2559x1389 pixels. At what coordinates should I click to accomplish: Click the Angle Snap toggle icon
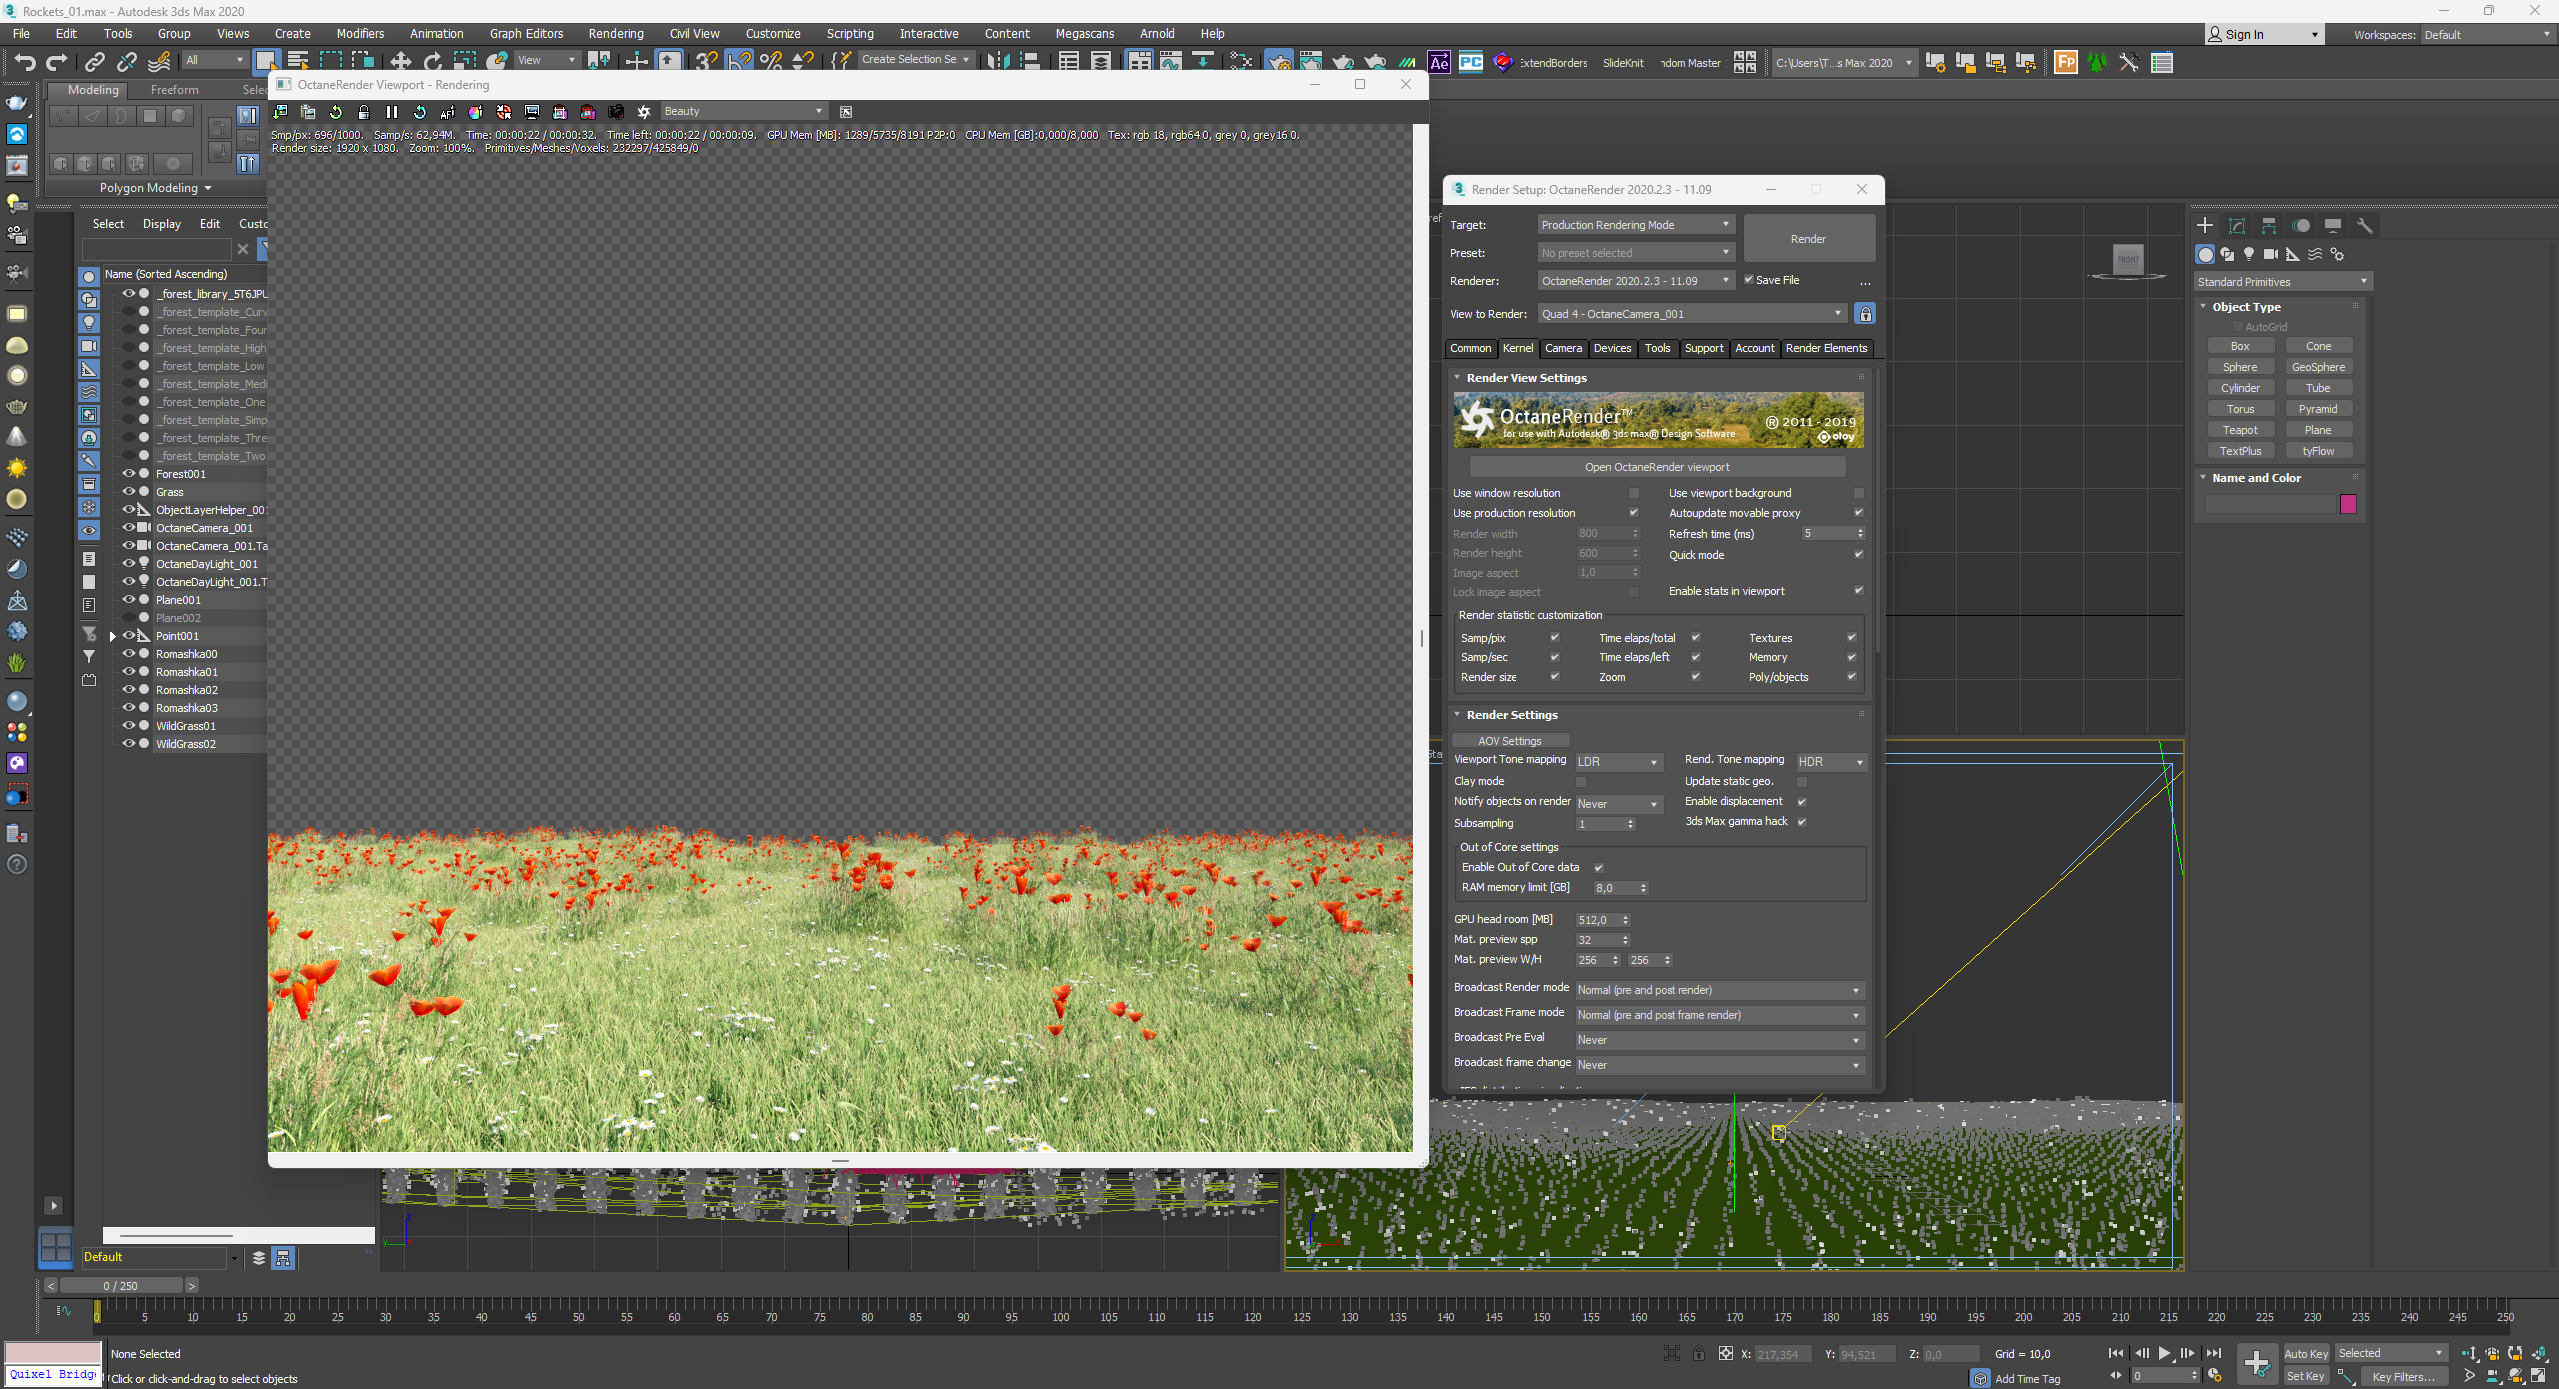739,62
